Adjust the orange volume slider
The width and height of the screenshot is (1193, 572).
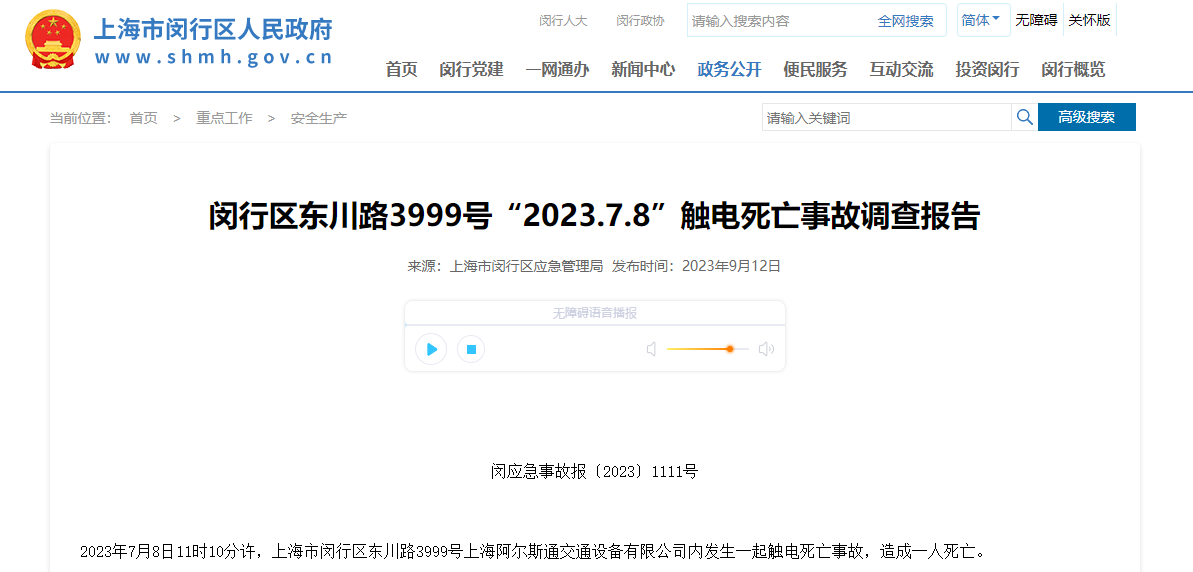tap(730, 349)
